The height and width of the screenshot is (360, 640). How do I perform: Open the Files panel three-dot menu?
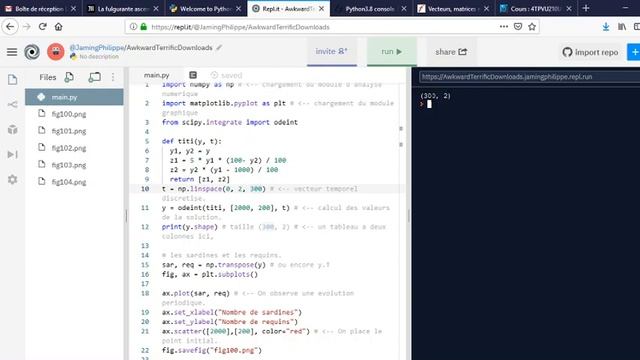tap(113, 77)
